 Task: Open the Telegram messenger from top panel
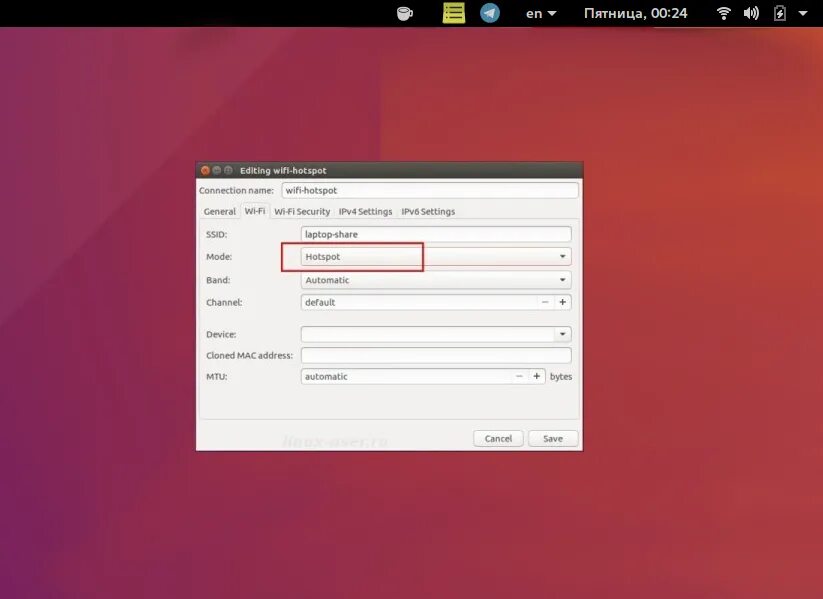click(x=489, y=13)
